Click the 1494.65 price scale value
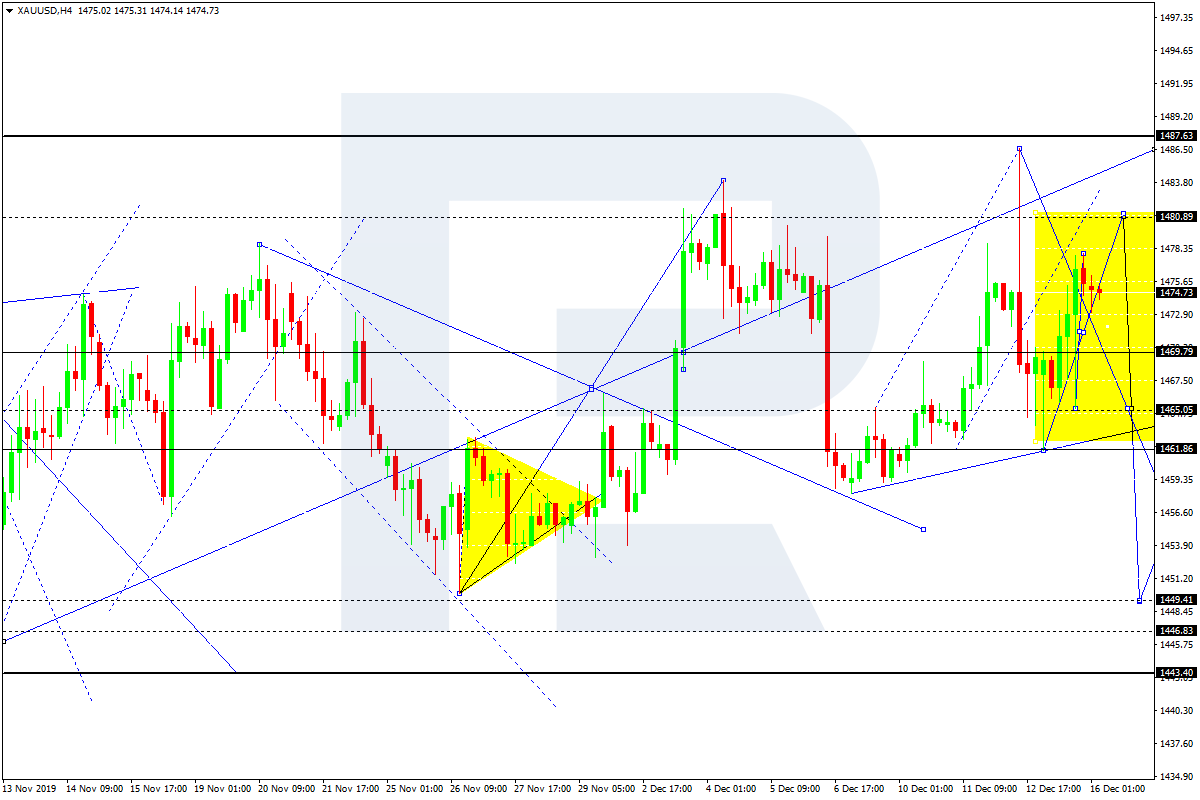This screenshot has height=800, width=1200. click(1176, 50)
